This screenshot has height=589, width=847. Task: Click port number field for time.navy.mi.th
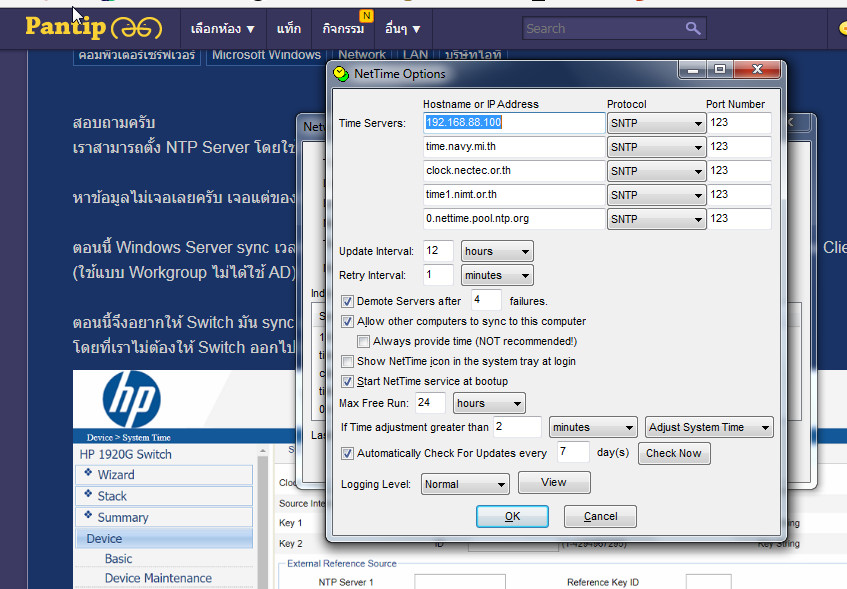pyautogui.click(x=740, y=147)
